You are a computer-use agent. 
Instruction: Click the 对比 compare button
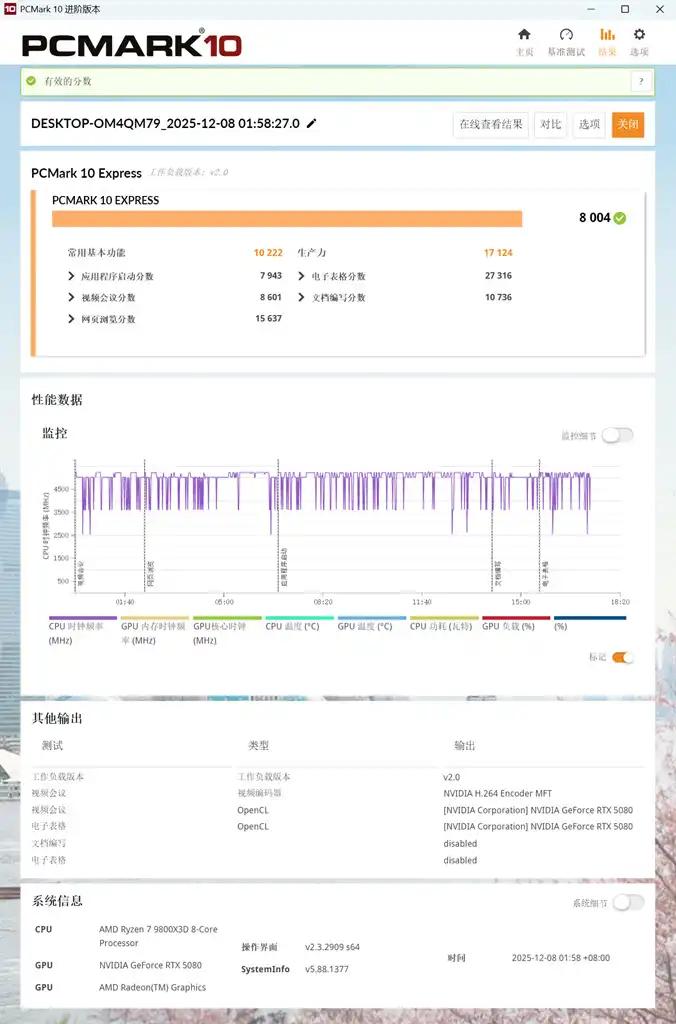(551, 124)
